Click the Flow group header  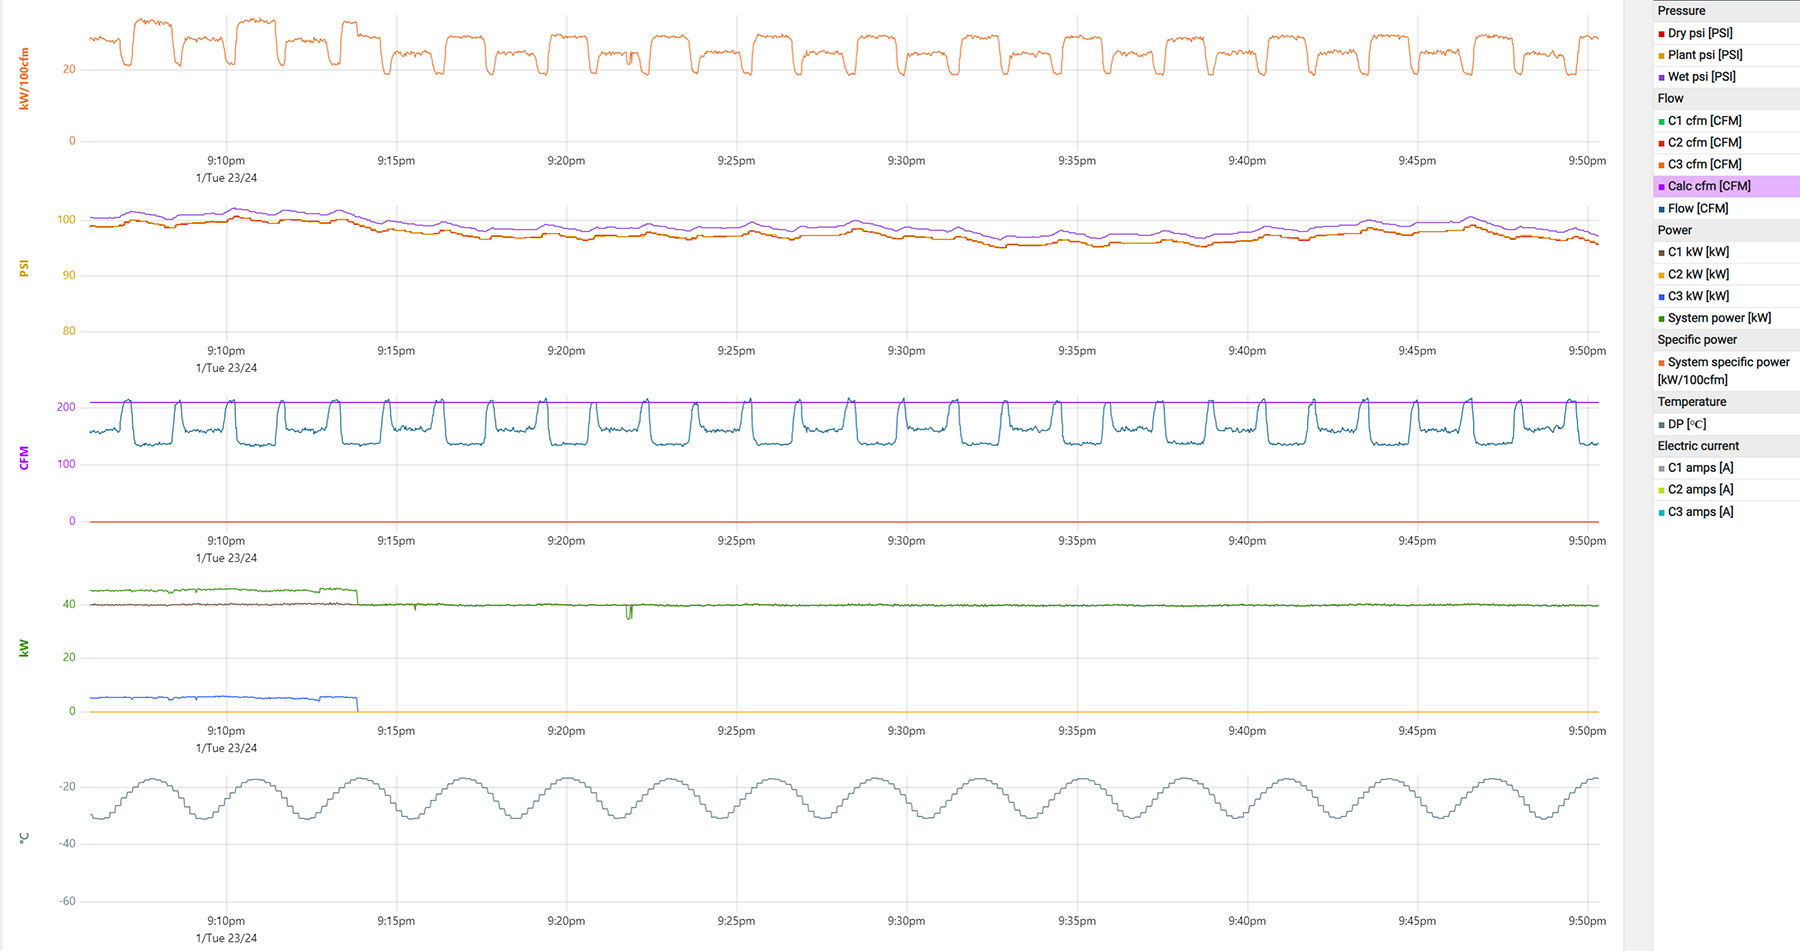tap(1726, 99)
